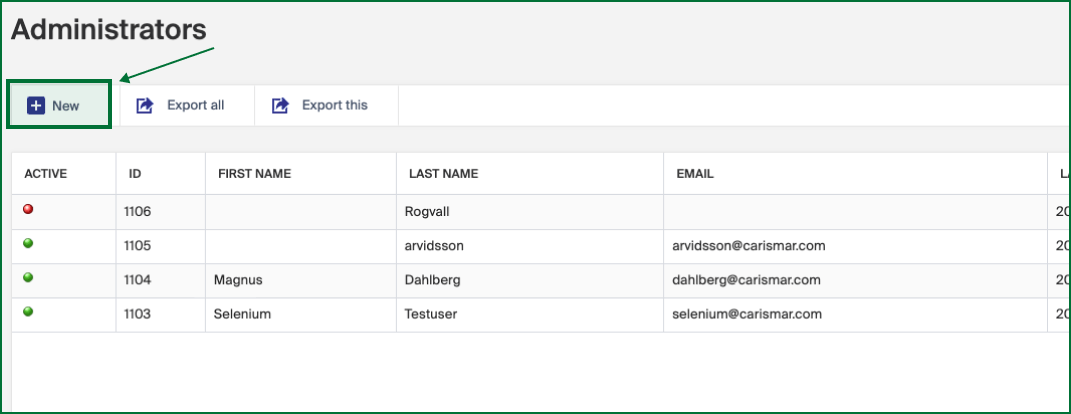1071x414 pixels.
Task: Sort by the ACTIVE column header
Action: (46, 174)
